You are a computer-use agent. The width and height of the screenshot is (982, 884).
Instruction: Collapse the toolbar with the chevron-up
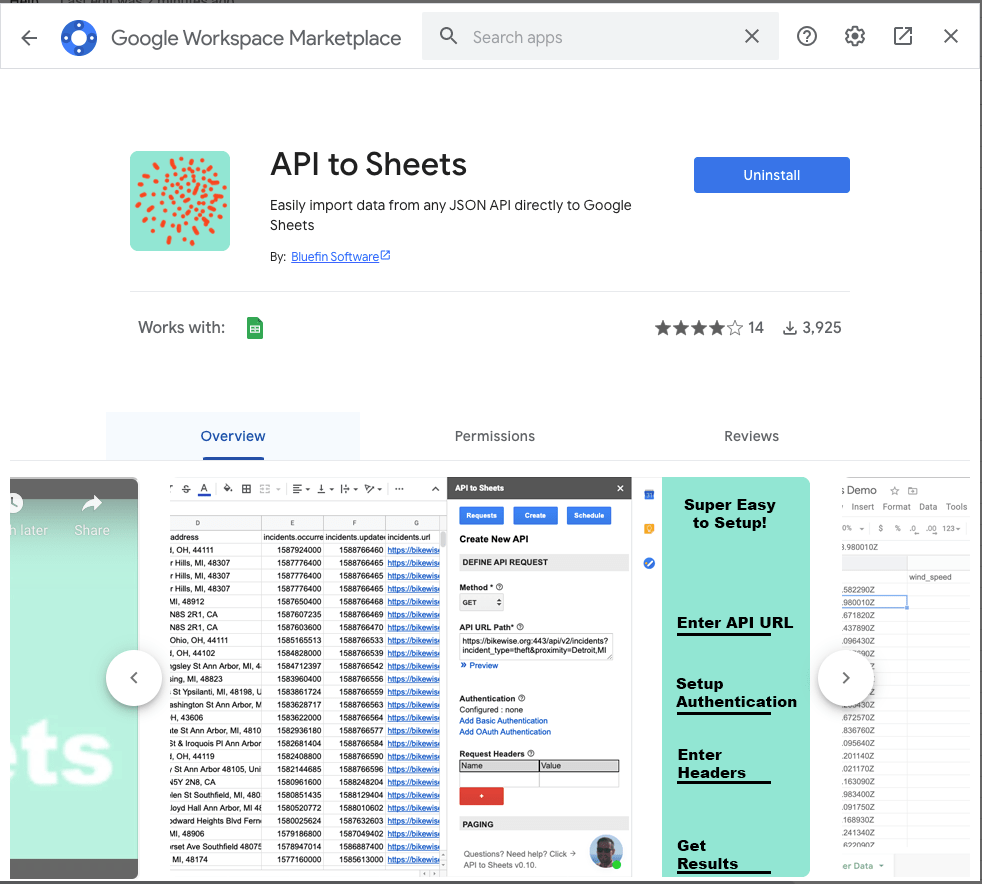[435, 489]
